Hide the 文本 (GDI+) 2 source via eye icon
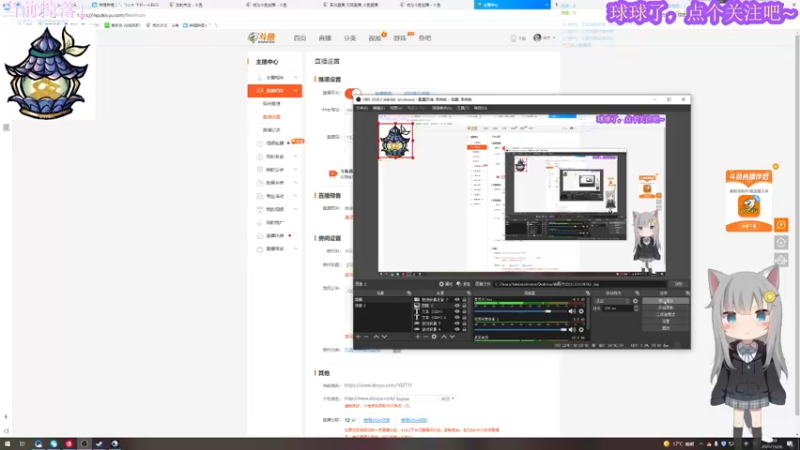800x450 pixels. click(457, 317)
